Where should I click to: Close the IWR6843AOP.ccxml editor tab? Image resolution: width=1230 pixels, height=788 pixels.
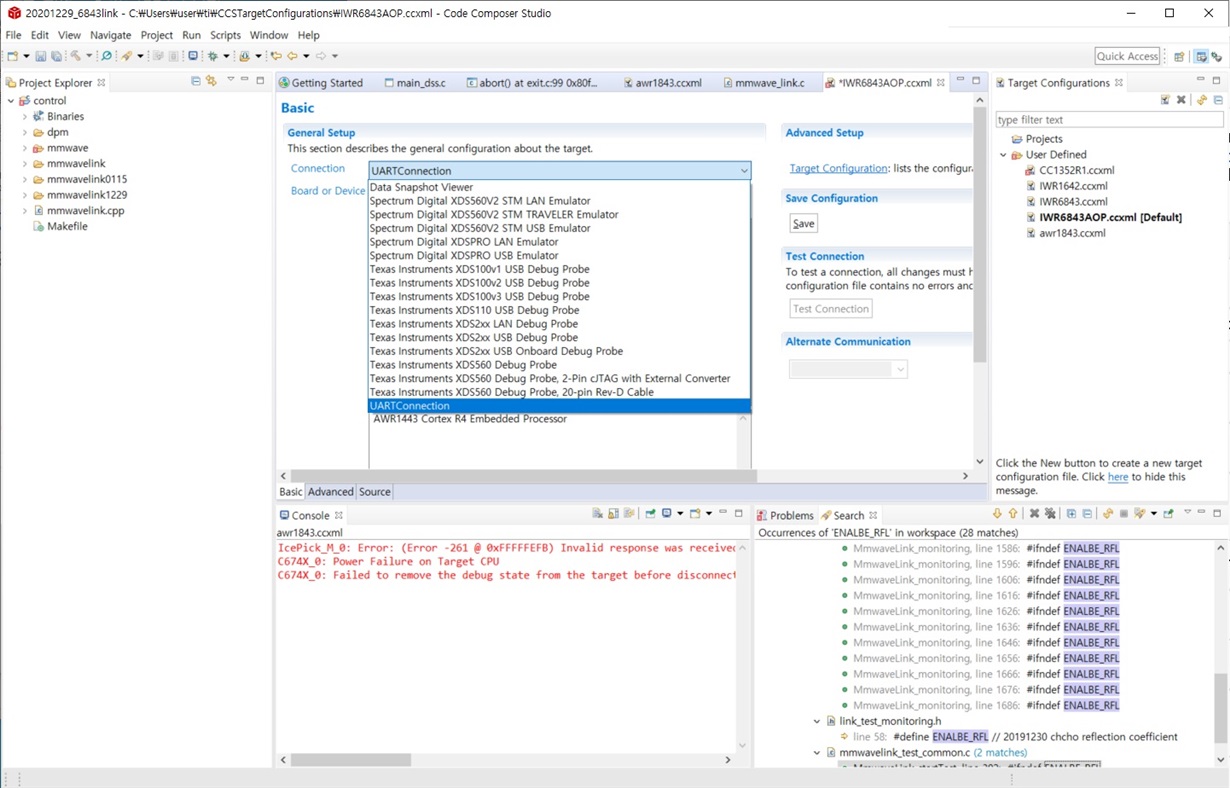(941, 83)
